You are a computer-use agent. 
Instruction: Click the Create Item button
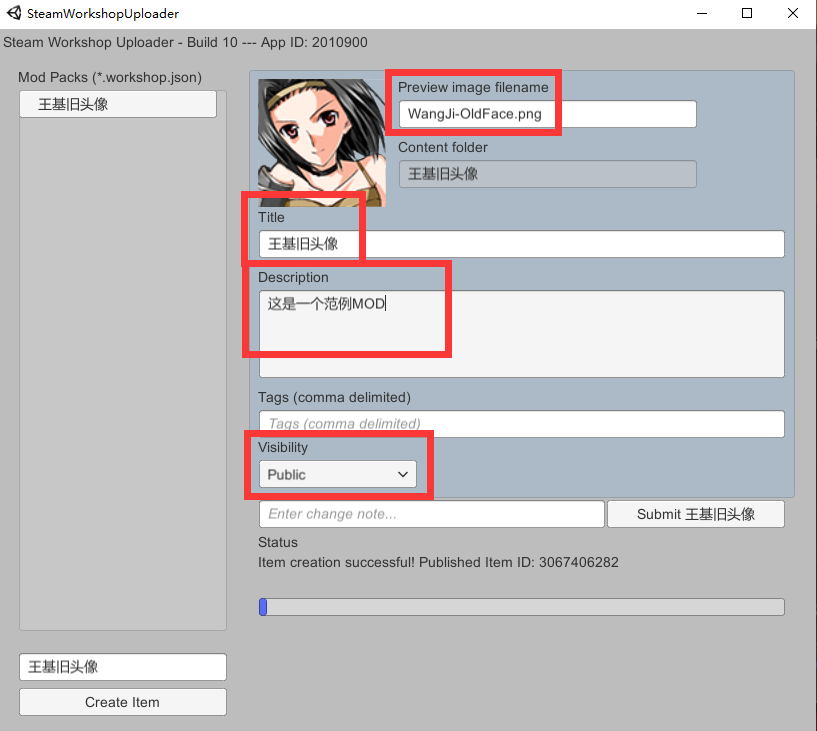(123, 702)
